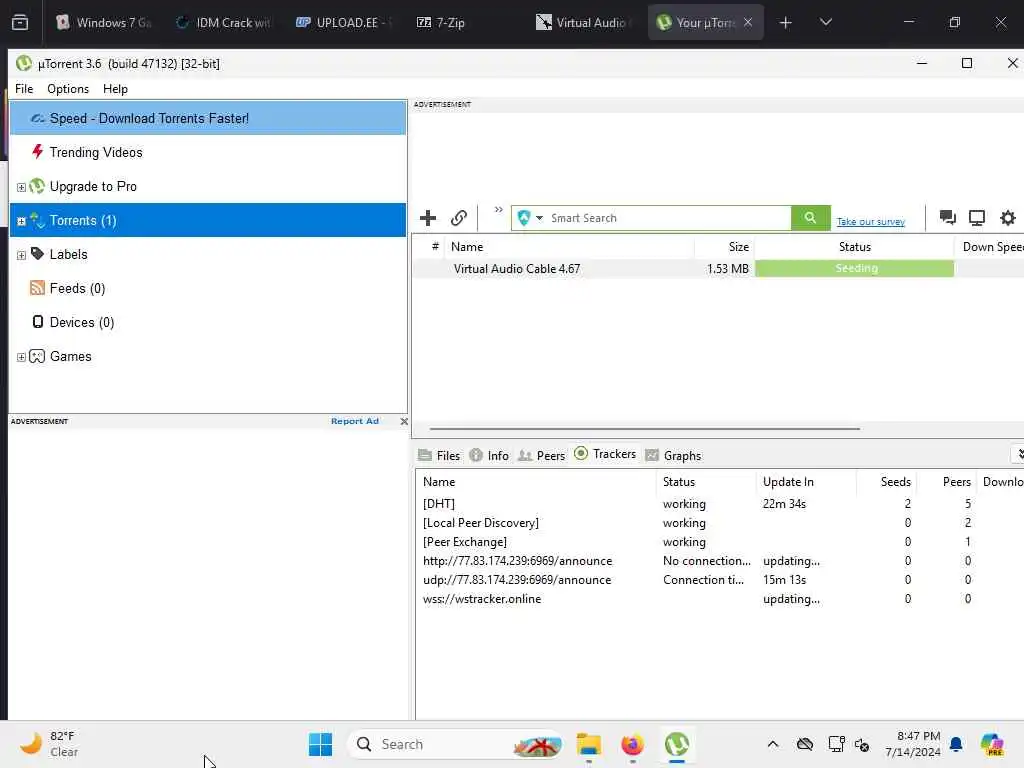Select the [Peer Exchange] tracker row
Image resolution: width=1024 pixels, height=768 pixels.
[x=719, y=542]
